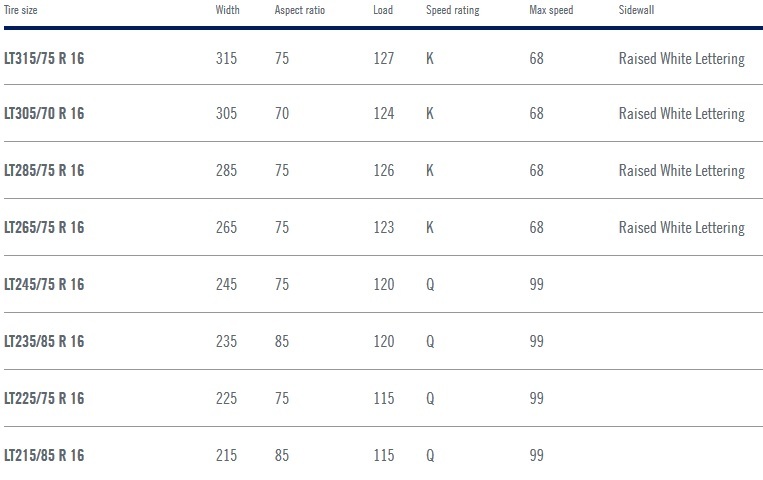Open the LT315/75 R 16 tire size
Image resolution: width=763 pixels, height=480 pixels.
[44, 58]
